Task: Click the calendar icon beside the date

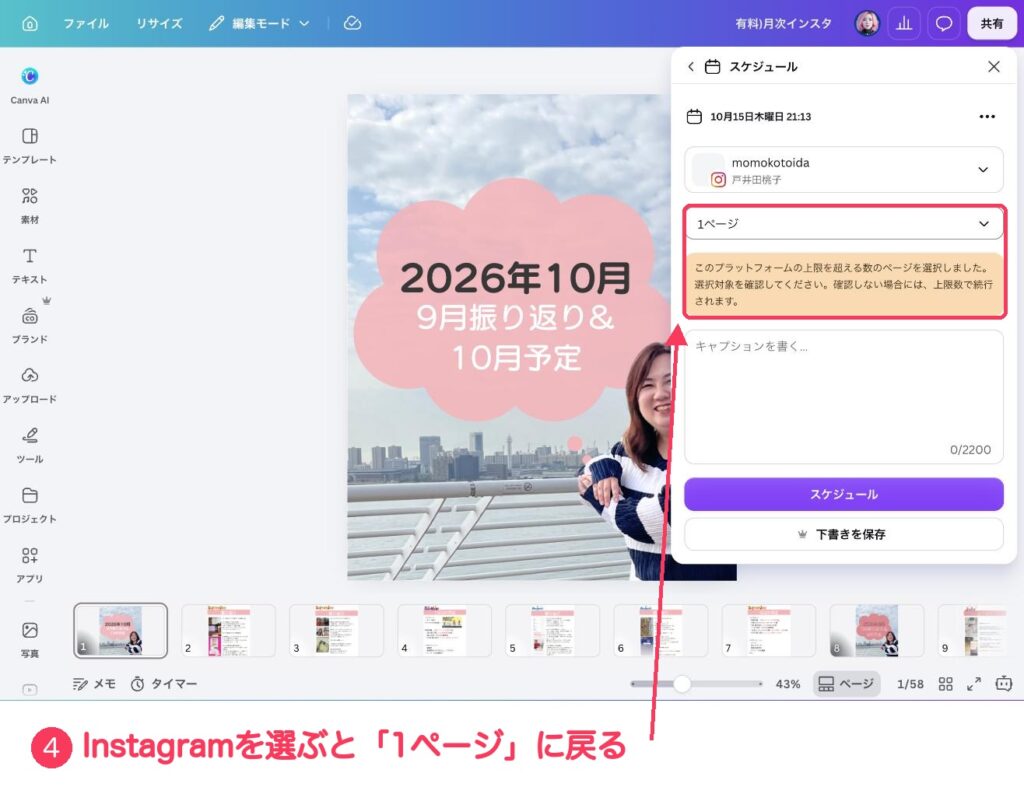Action: [694, 116]
